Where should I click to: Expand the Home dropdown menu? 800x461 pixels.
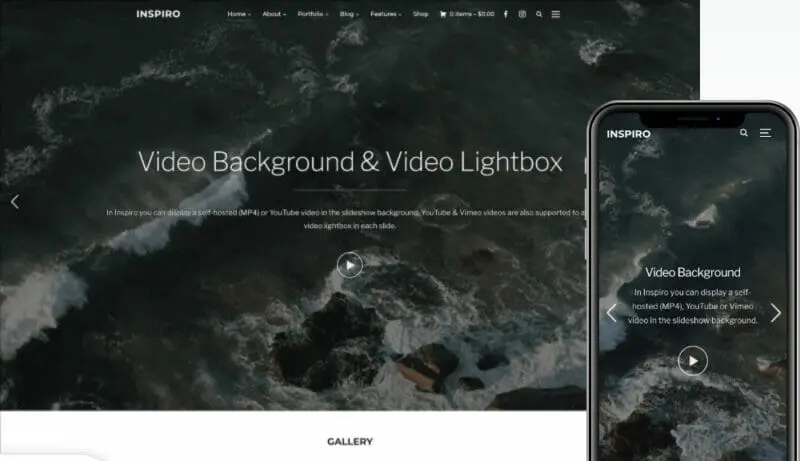(x=238, y=14)
